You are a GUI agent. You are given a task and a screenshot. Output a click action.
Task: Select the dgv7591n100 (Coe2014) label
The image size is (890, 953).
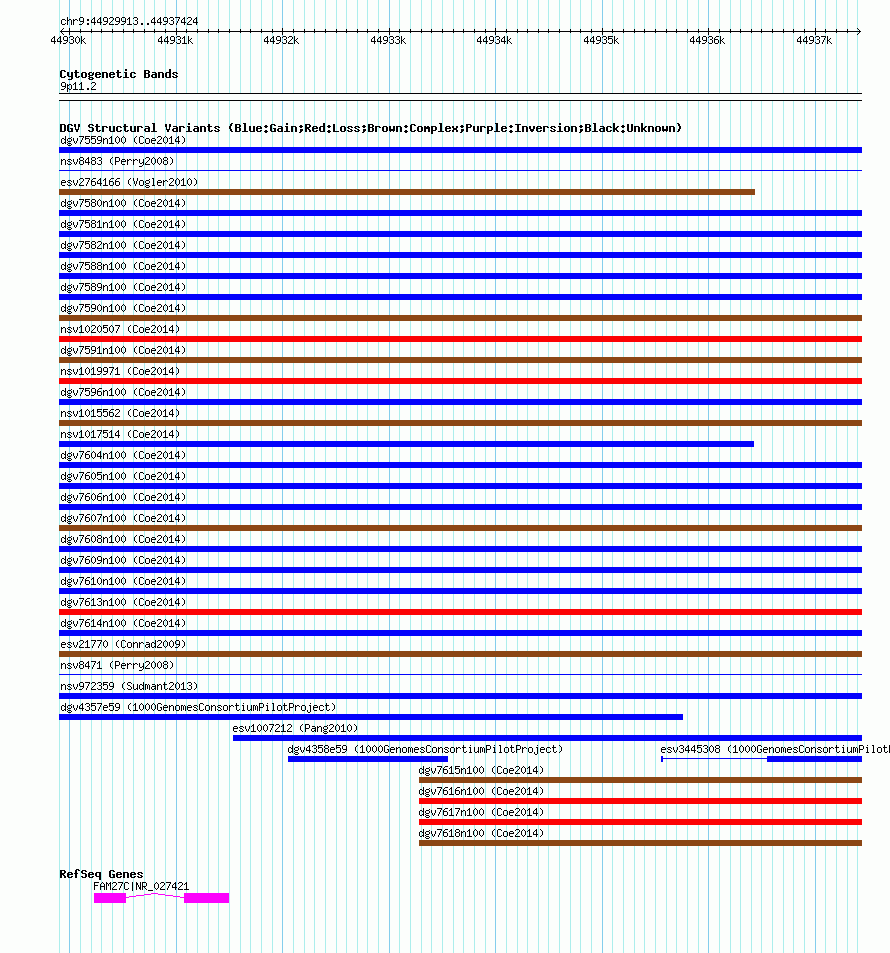coord(123,350)
